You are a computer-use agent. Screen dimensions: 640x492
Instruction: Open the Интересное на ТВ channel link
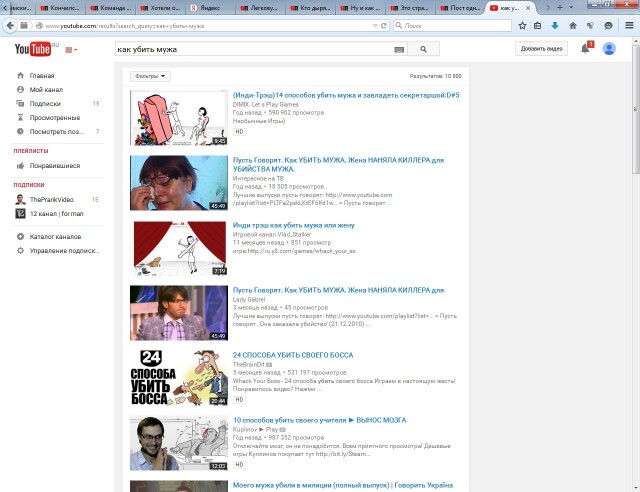point(258,178)
